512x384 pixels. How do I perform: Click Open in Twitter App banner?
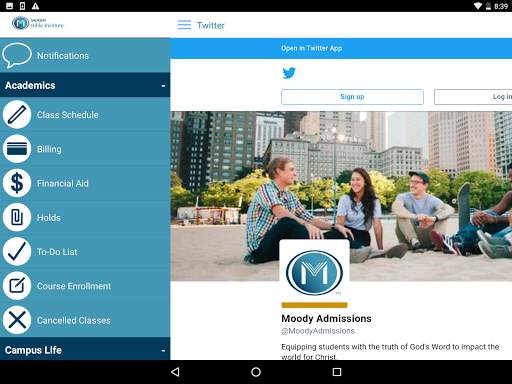point(341,48)
